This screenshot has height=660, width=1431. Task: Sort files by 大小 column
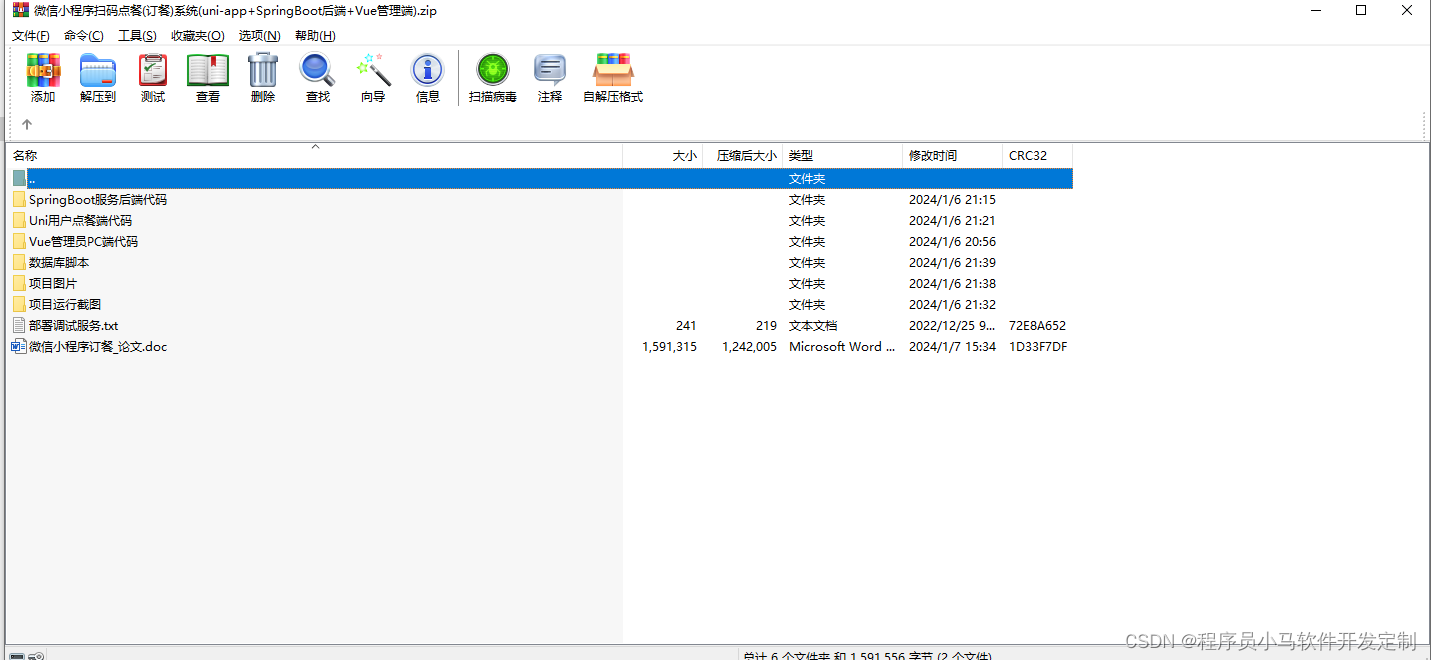click(684, 155)
